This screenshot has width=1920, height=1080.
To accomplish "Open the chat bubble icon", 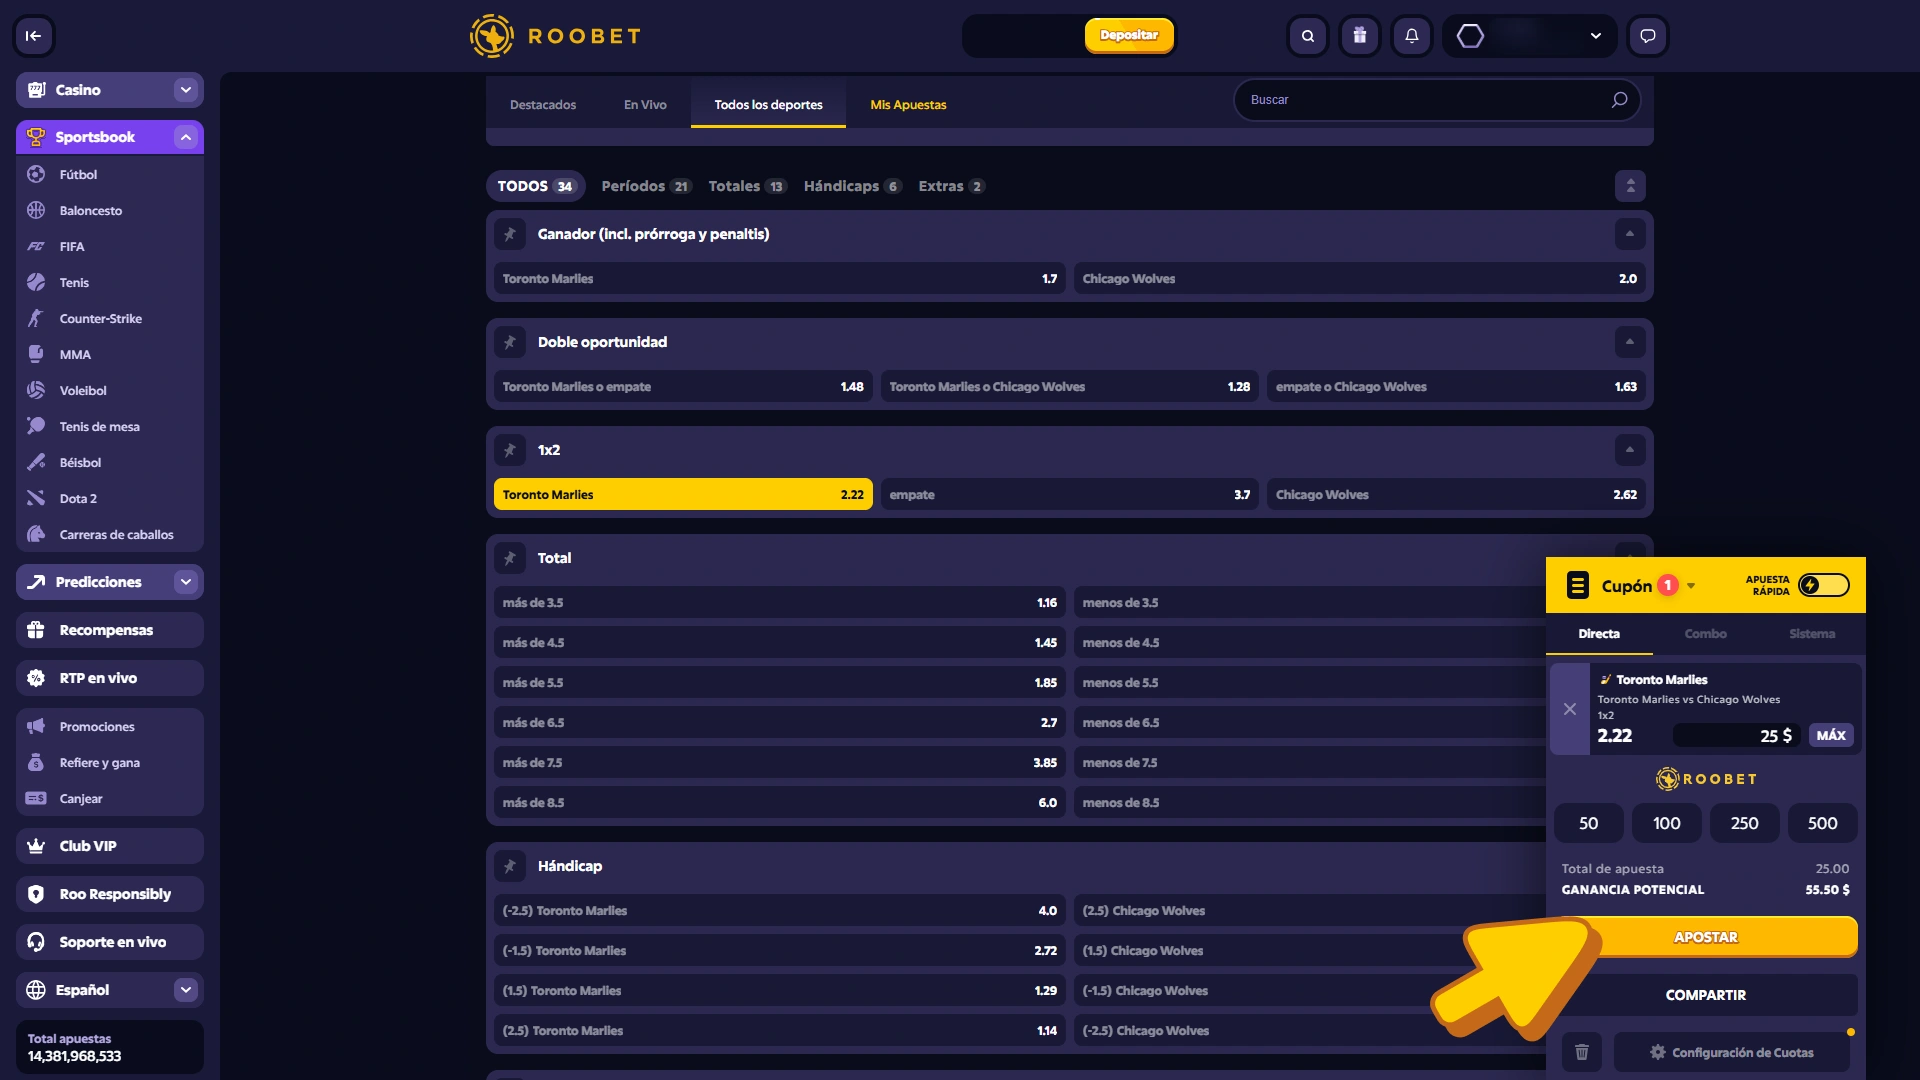I will coord(1648,36).
